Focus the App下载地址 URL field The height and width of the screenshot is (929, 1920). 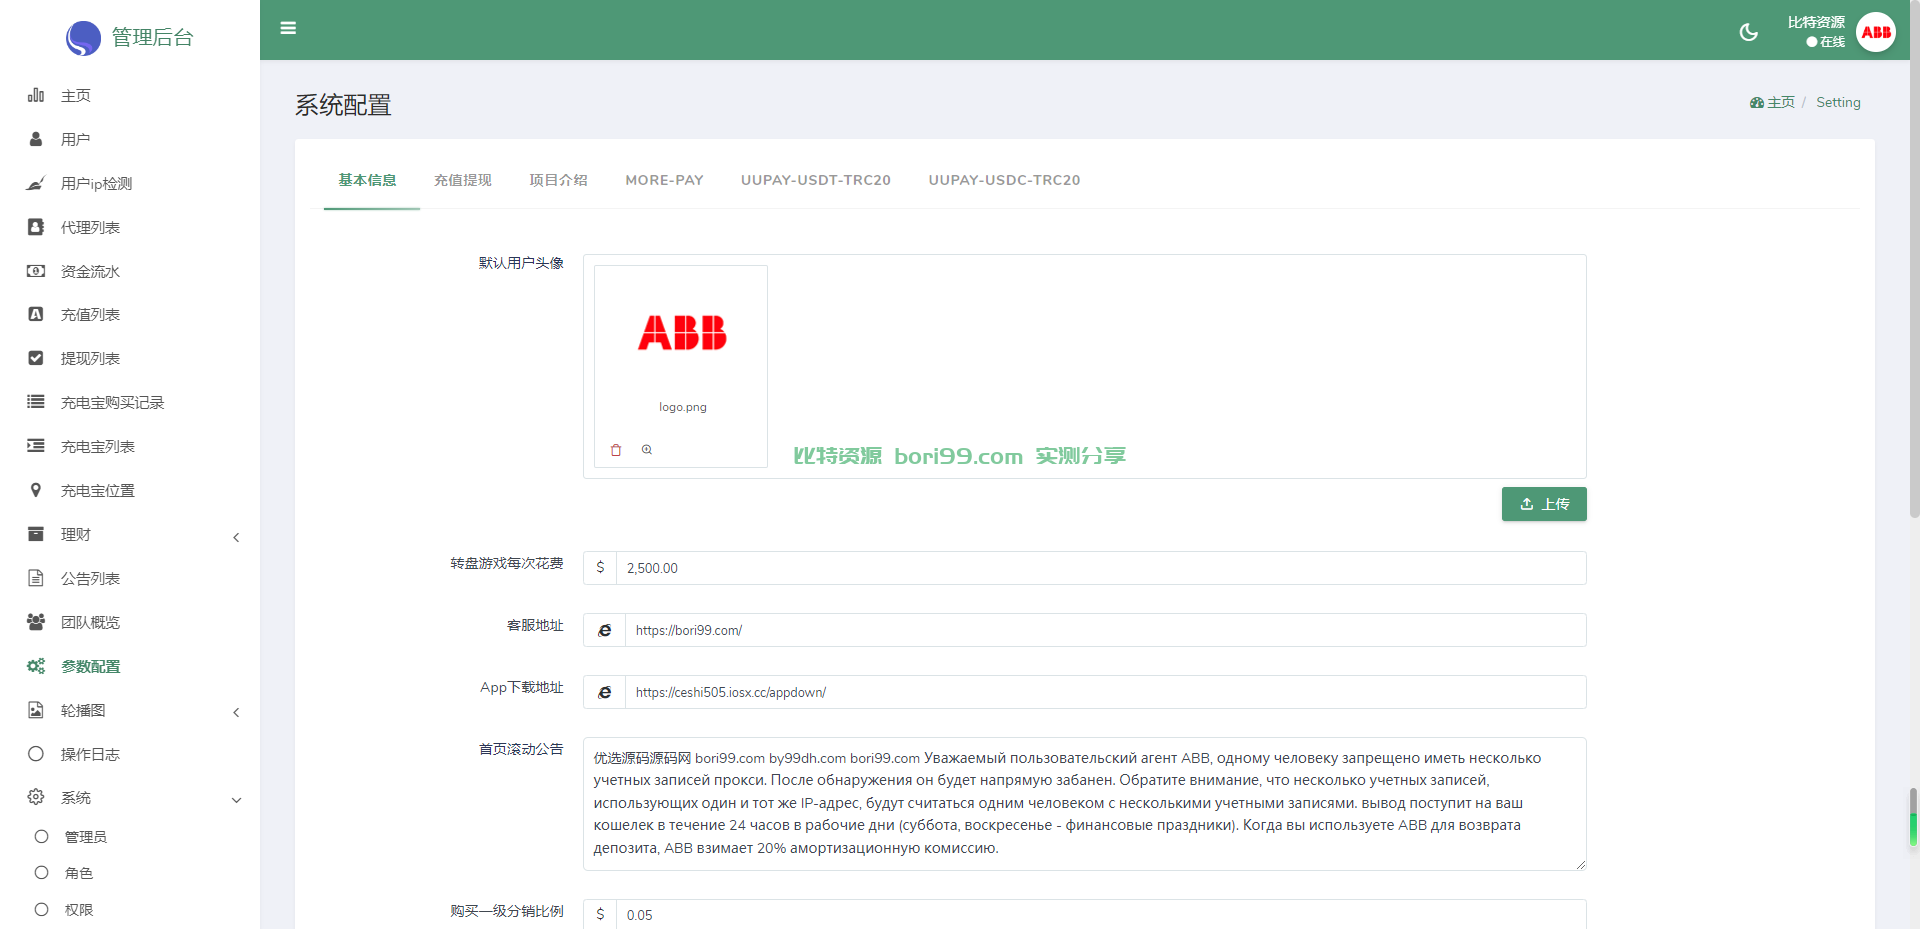pyautogui.click(x=1105, y=692)
